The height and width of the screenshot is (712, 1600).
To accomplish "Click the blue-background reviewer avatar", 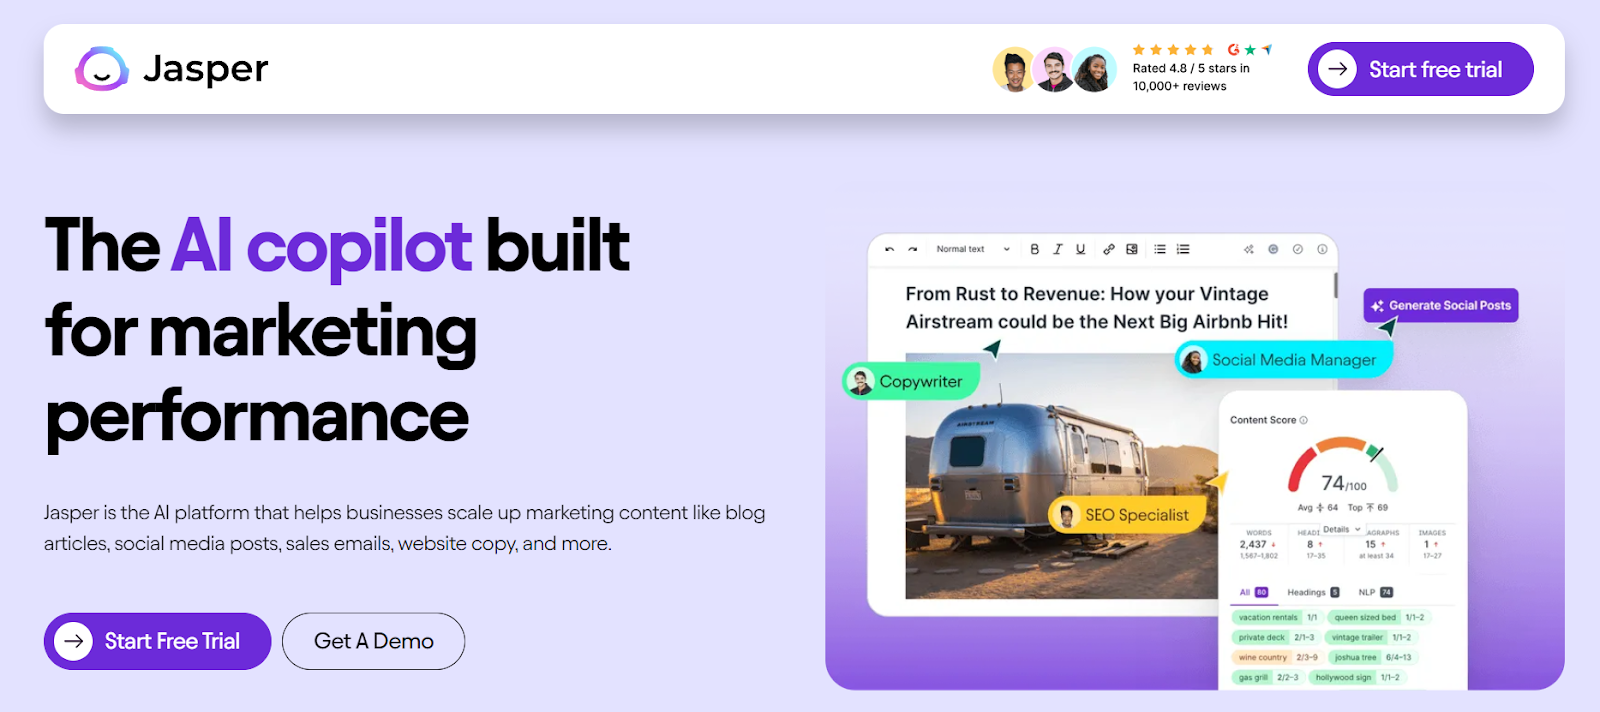I will point(1095,70).
